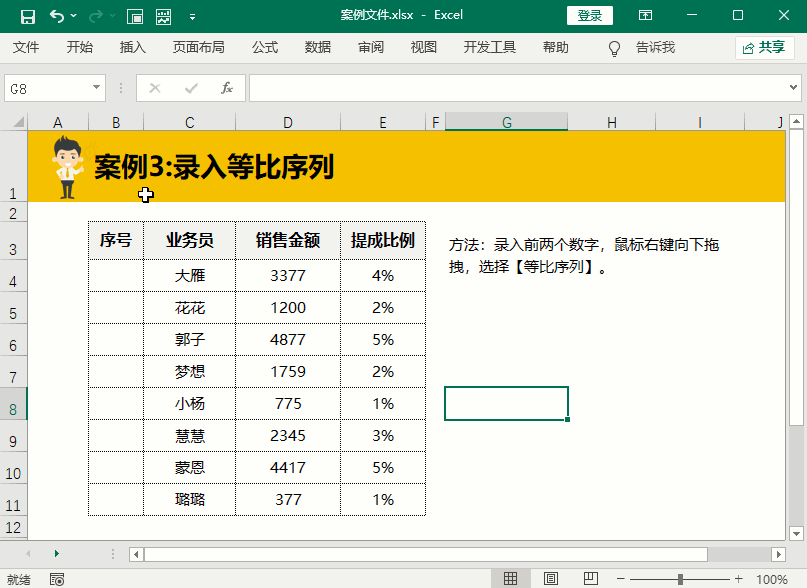This screenshot has width=807, height=588.
Task: Click the macro recording icon in status bar
Action: [x=57, y=579]
